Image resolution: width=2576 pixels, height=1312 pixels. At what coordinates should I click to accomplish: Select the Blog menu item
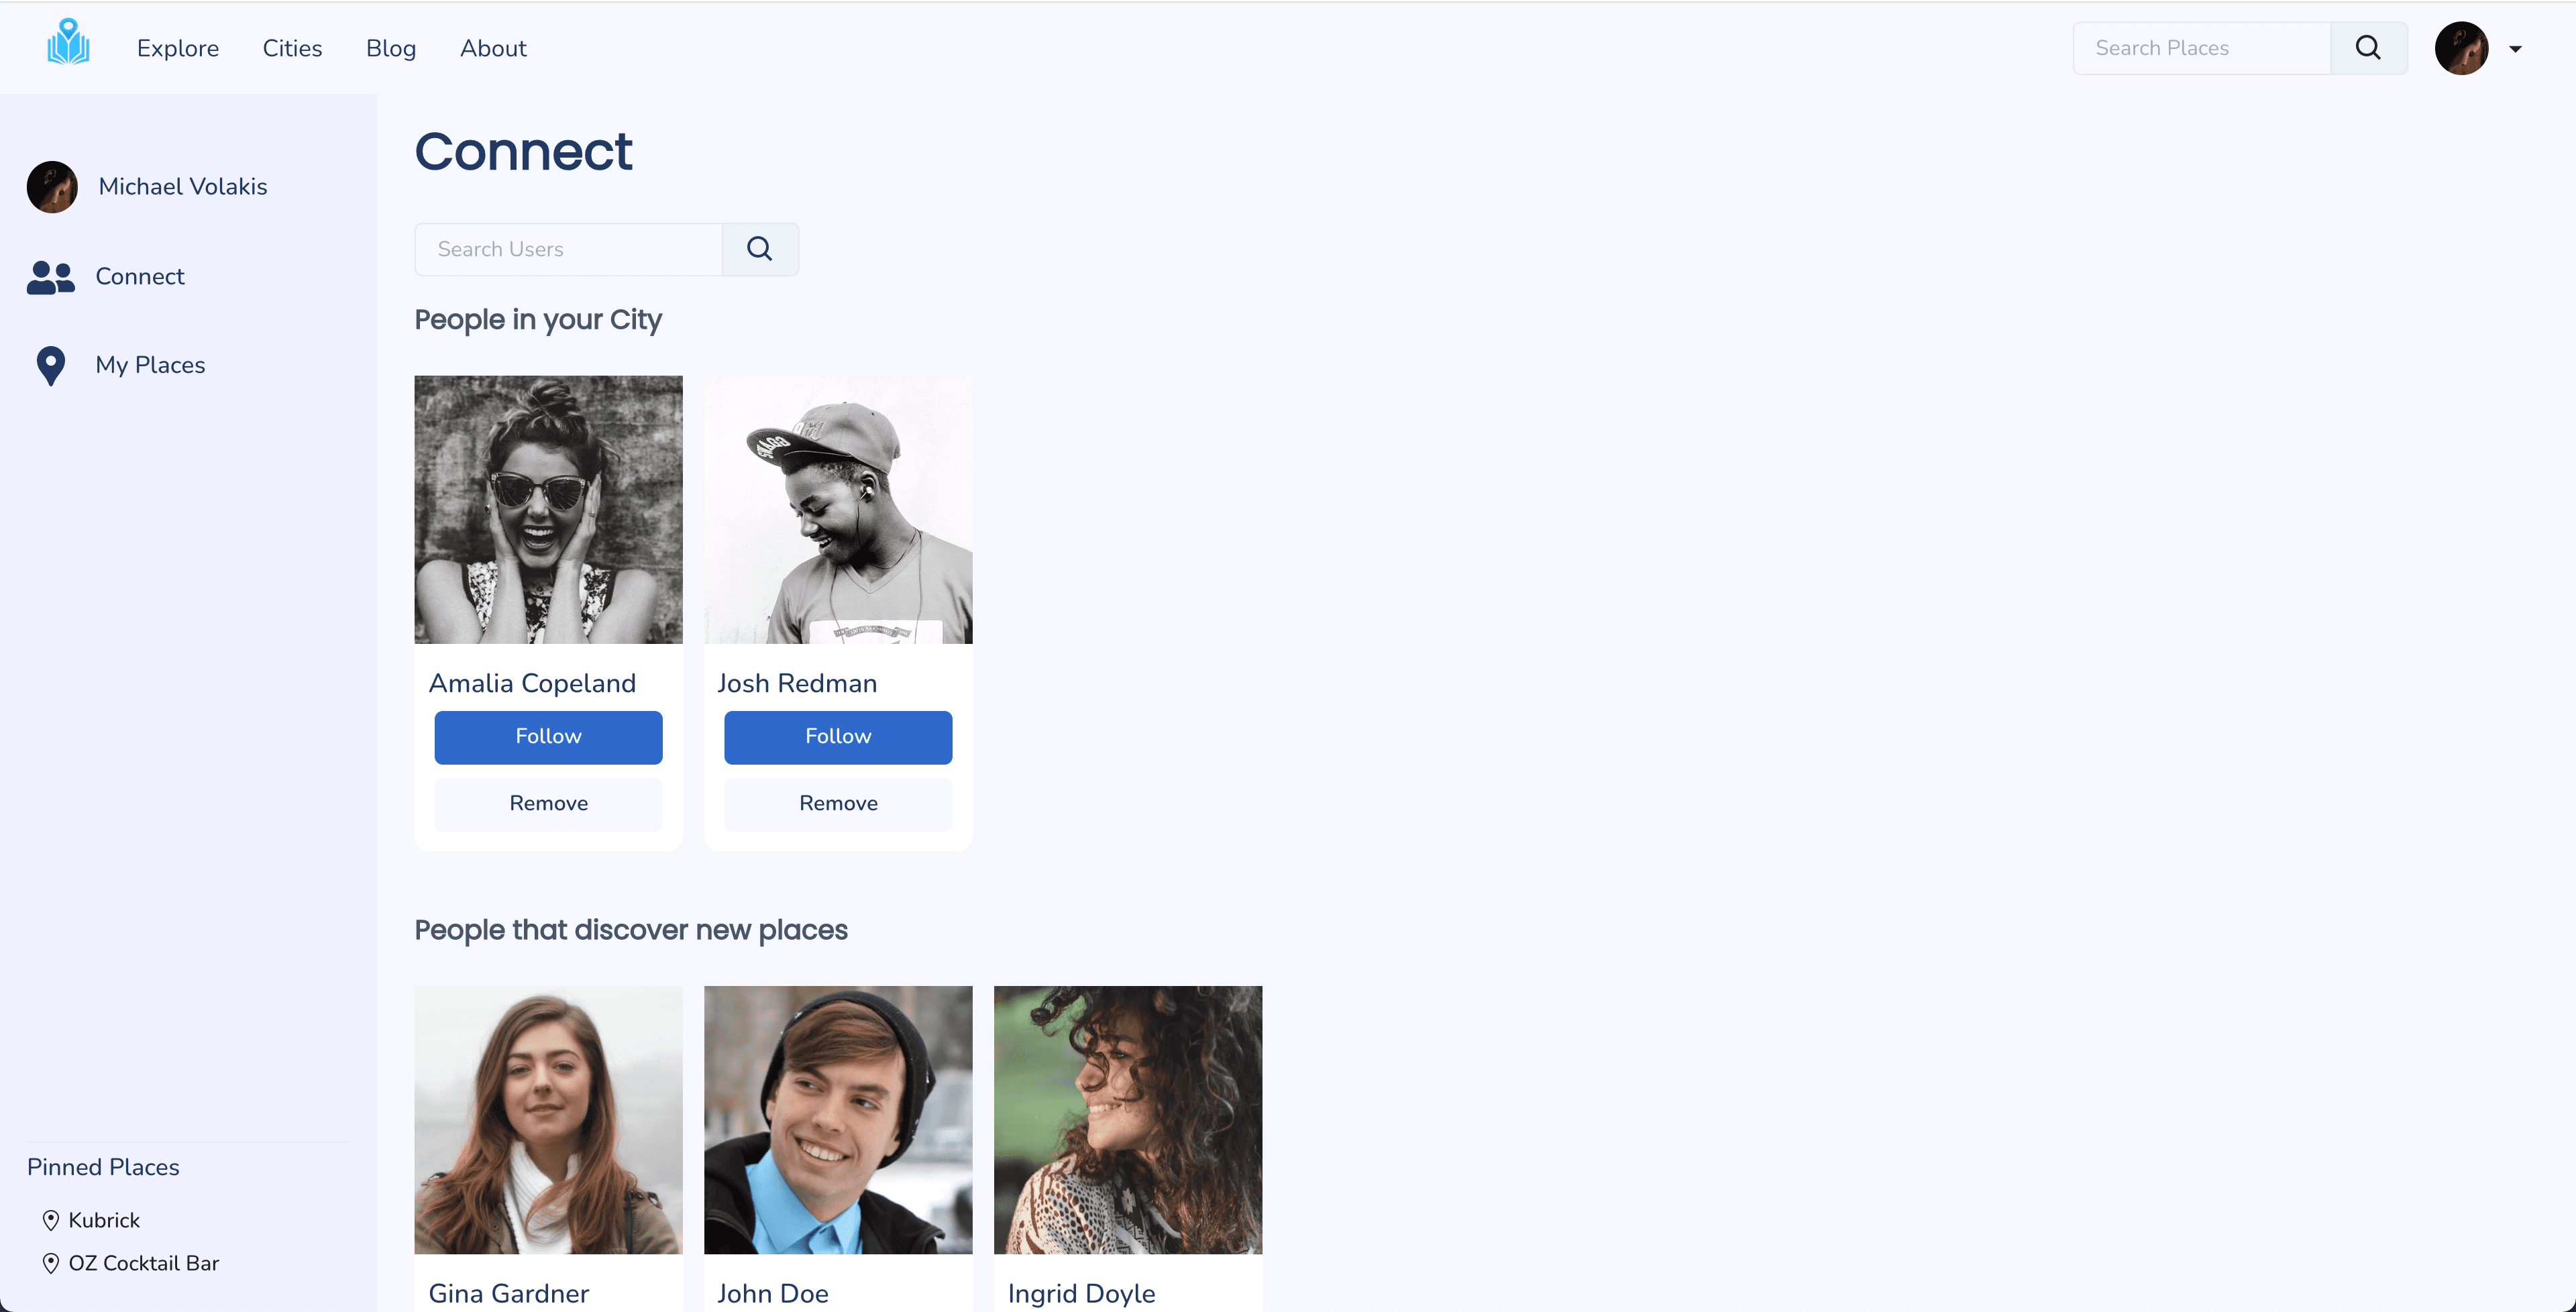point(391,48)
